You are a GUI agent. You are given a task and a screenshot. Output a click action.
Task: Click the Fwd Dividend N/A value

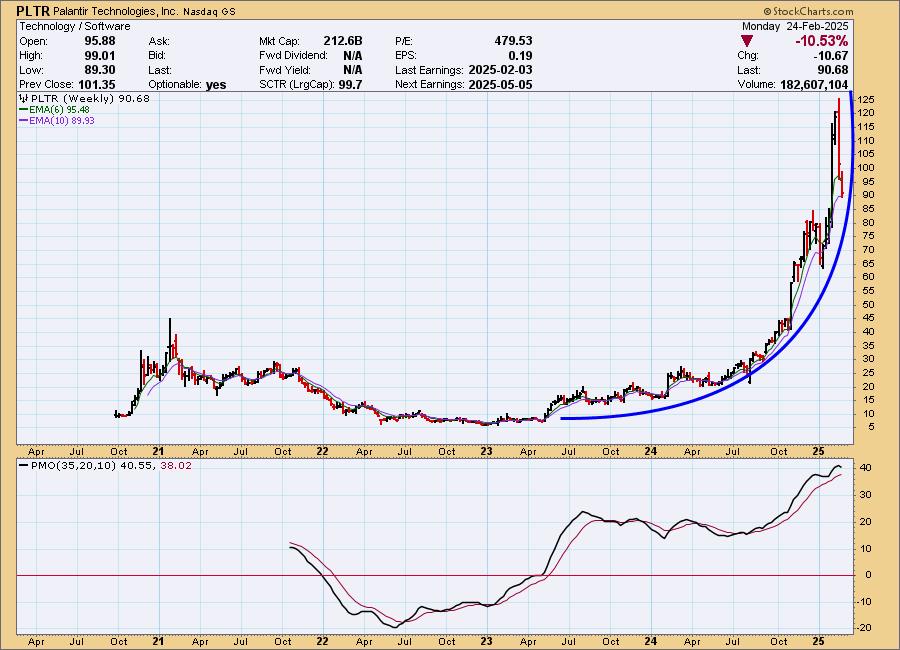[x=352, y=56]
